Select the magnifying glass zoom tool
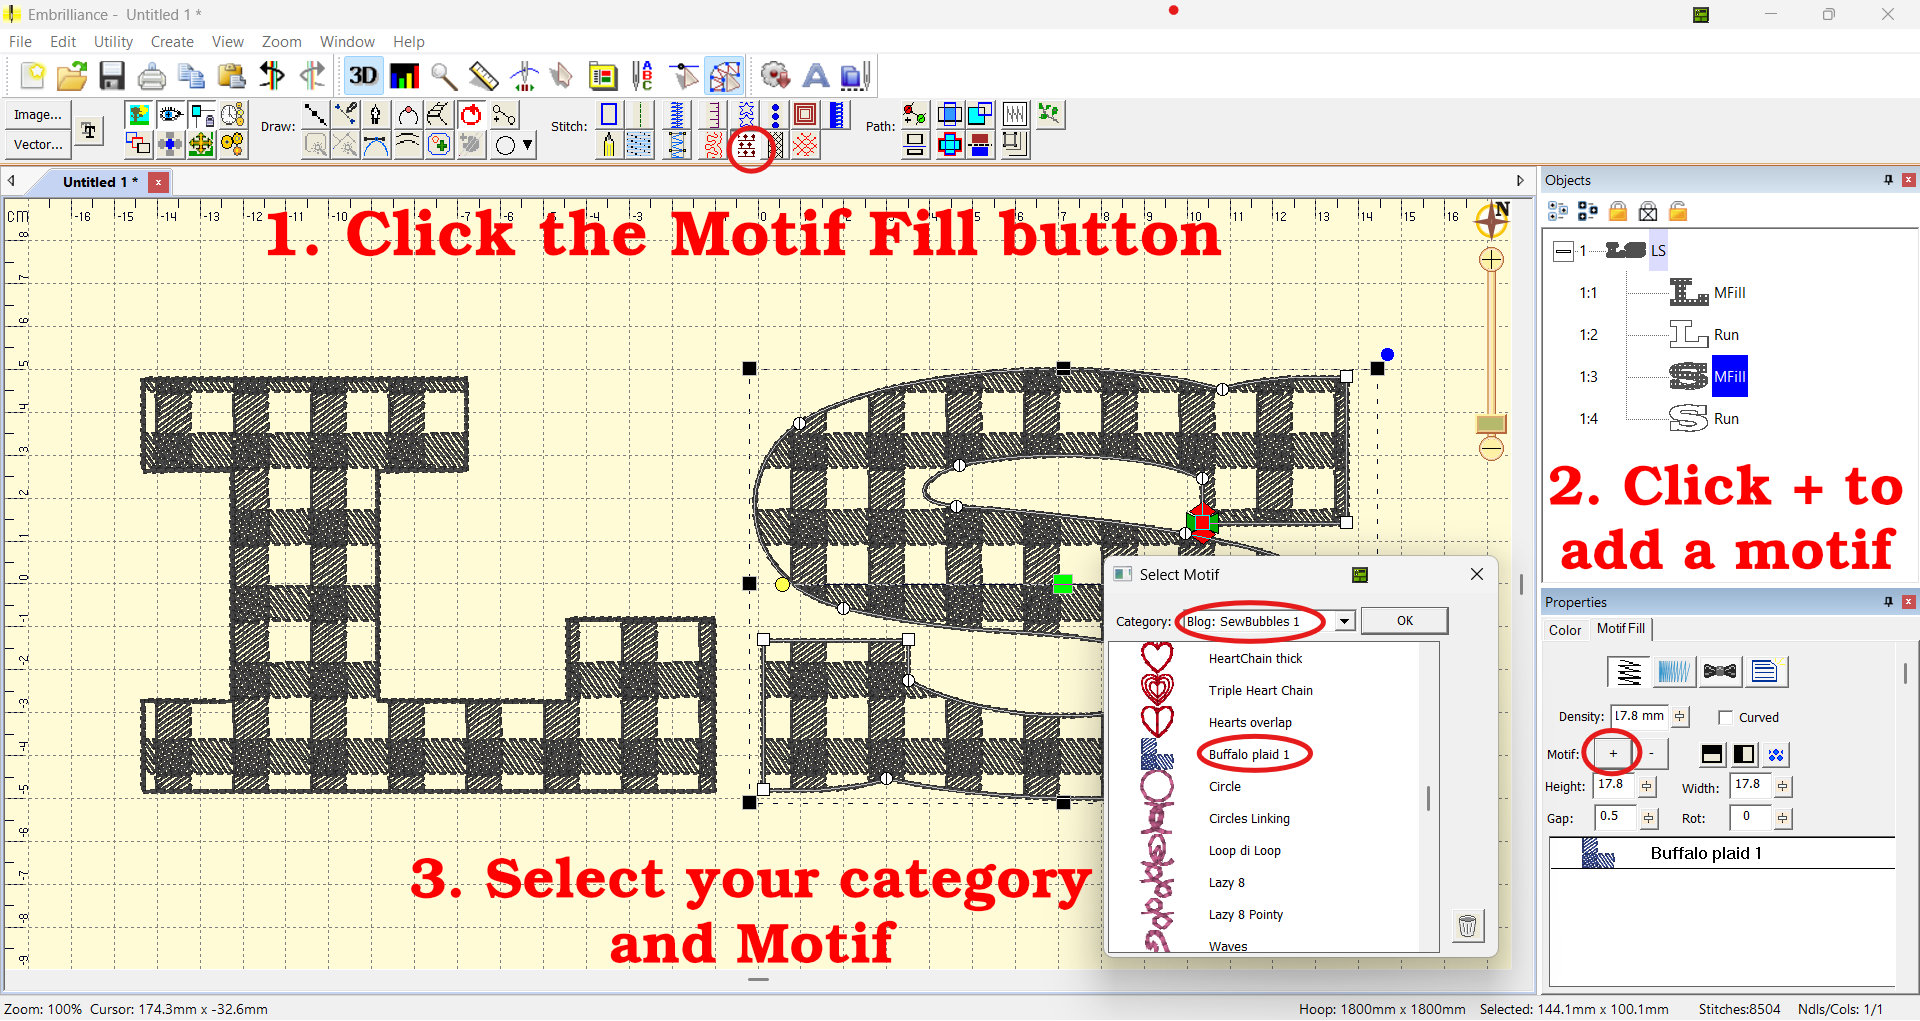Screen dimensions: 1920x1021 point(444,76)
